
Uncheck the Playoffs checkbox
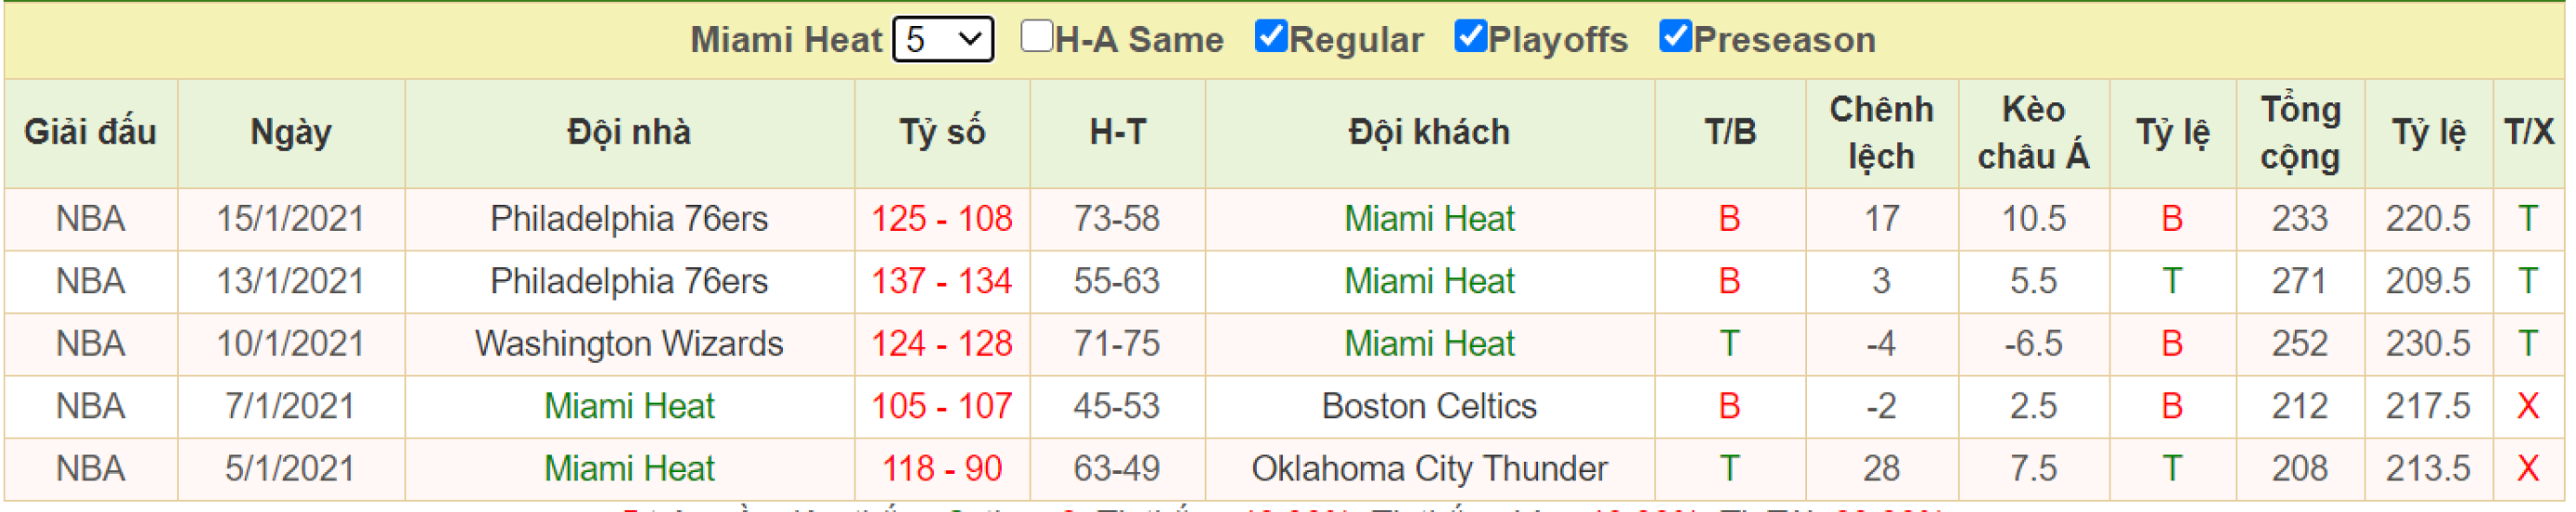pyautogui.click(x=1470, y=37)
